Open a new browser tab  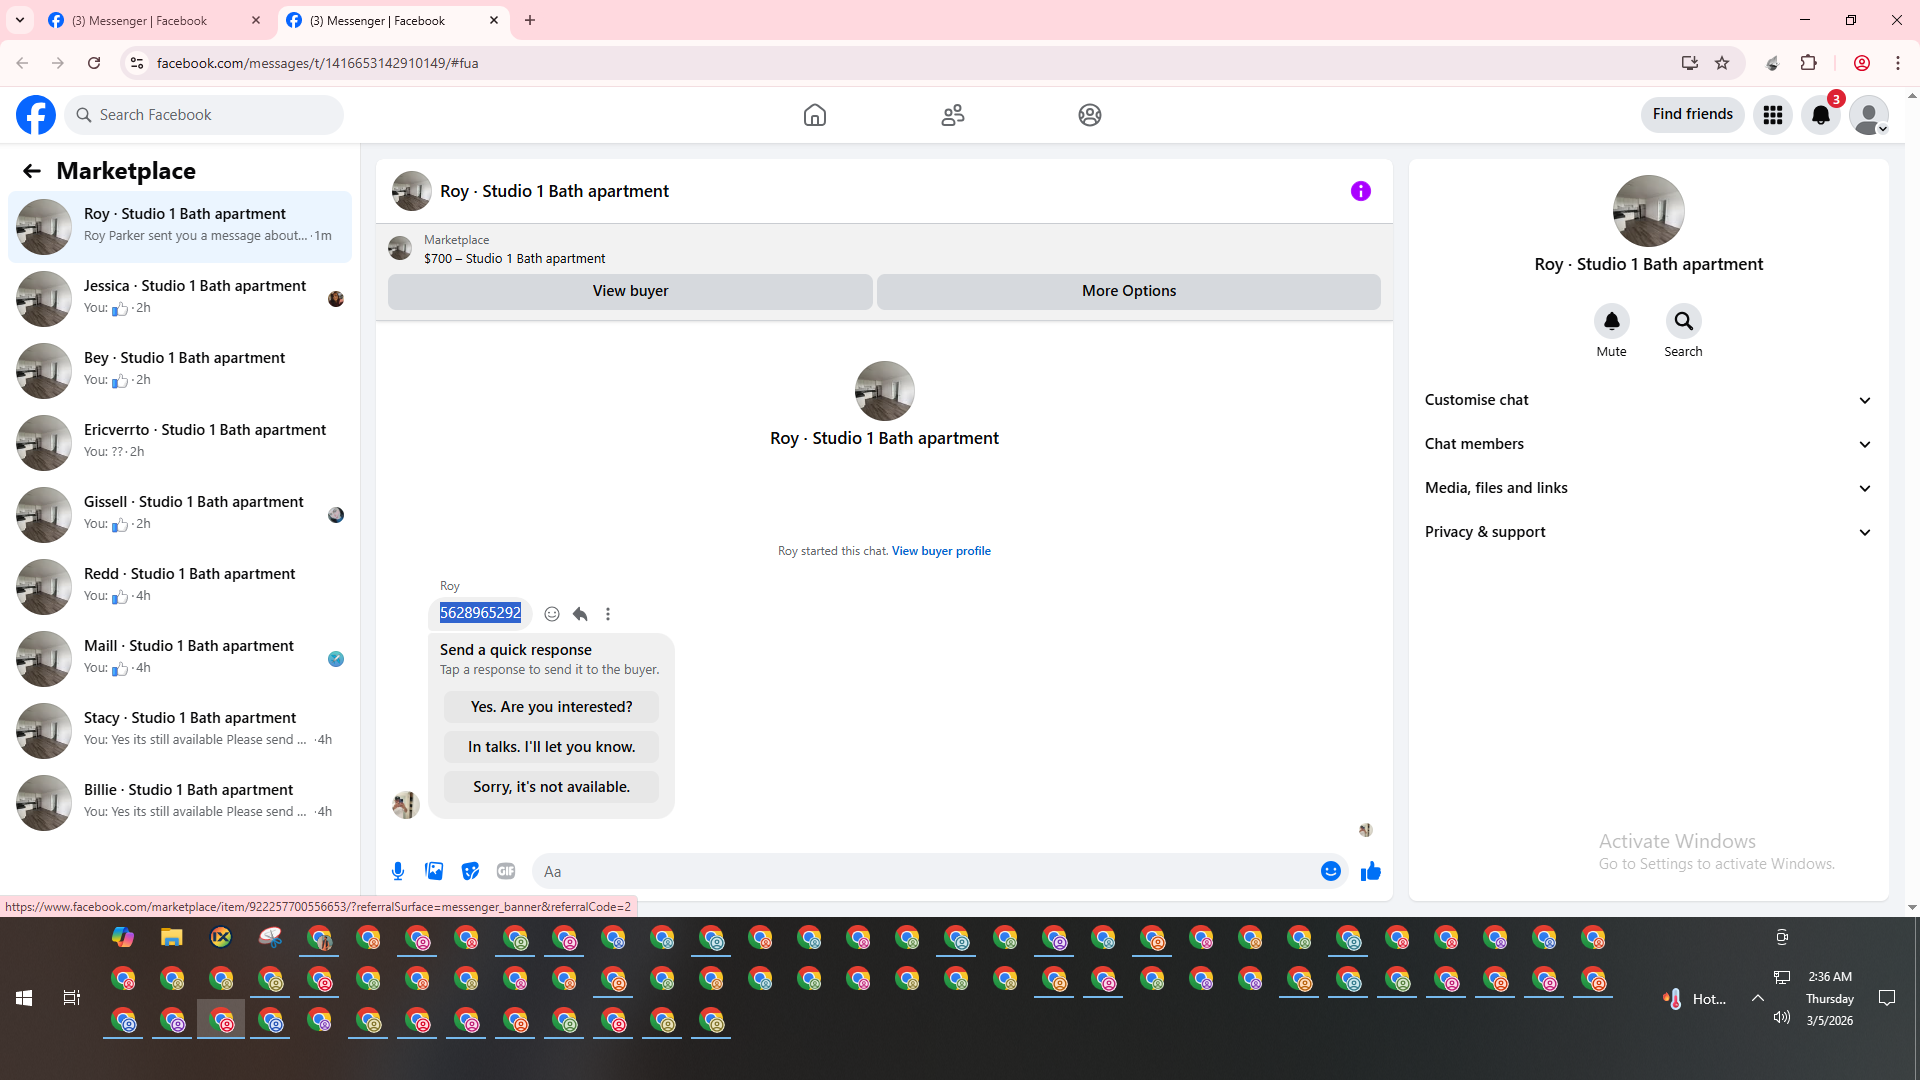[530, 20]
